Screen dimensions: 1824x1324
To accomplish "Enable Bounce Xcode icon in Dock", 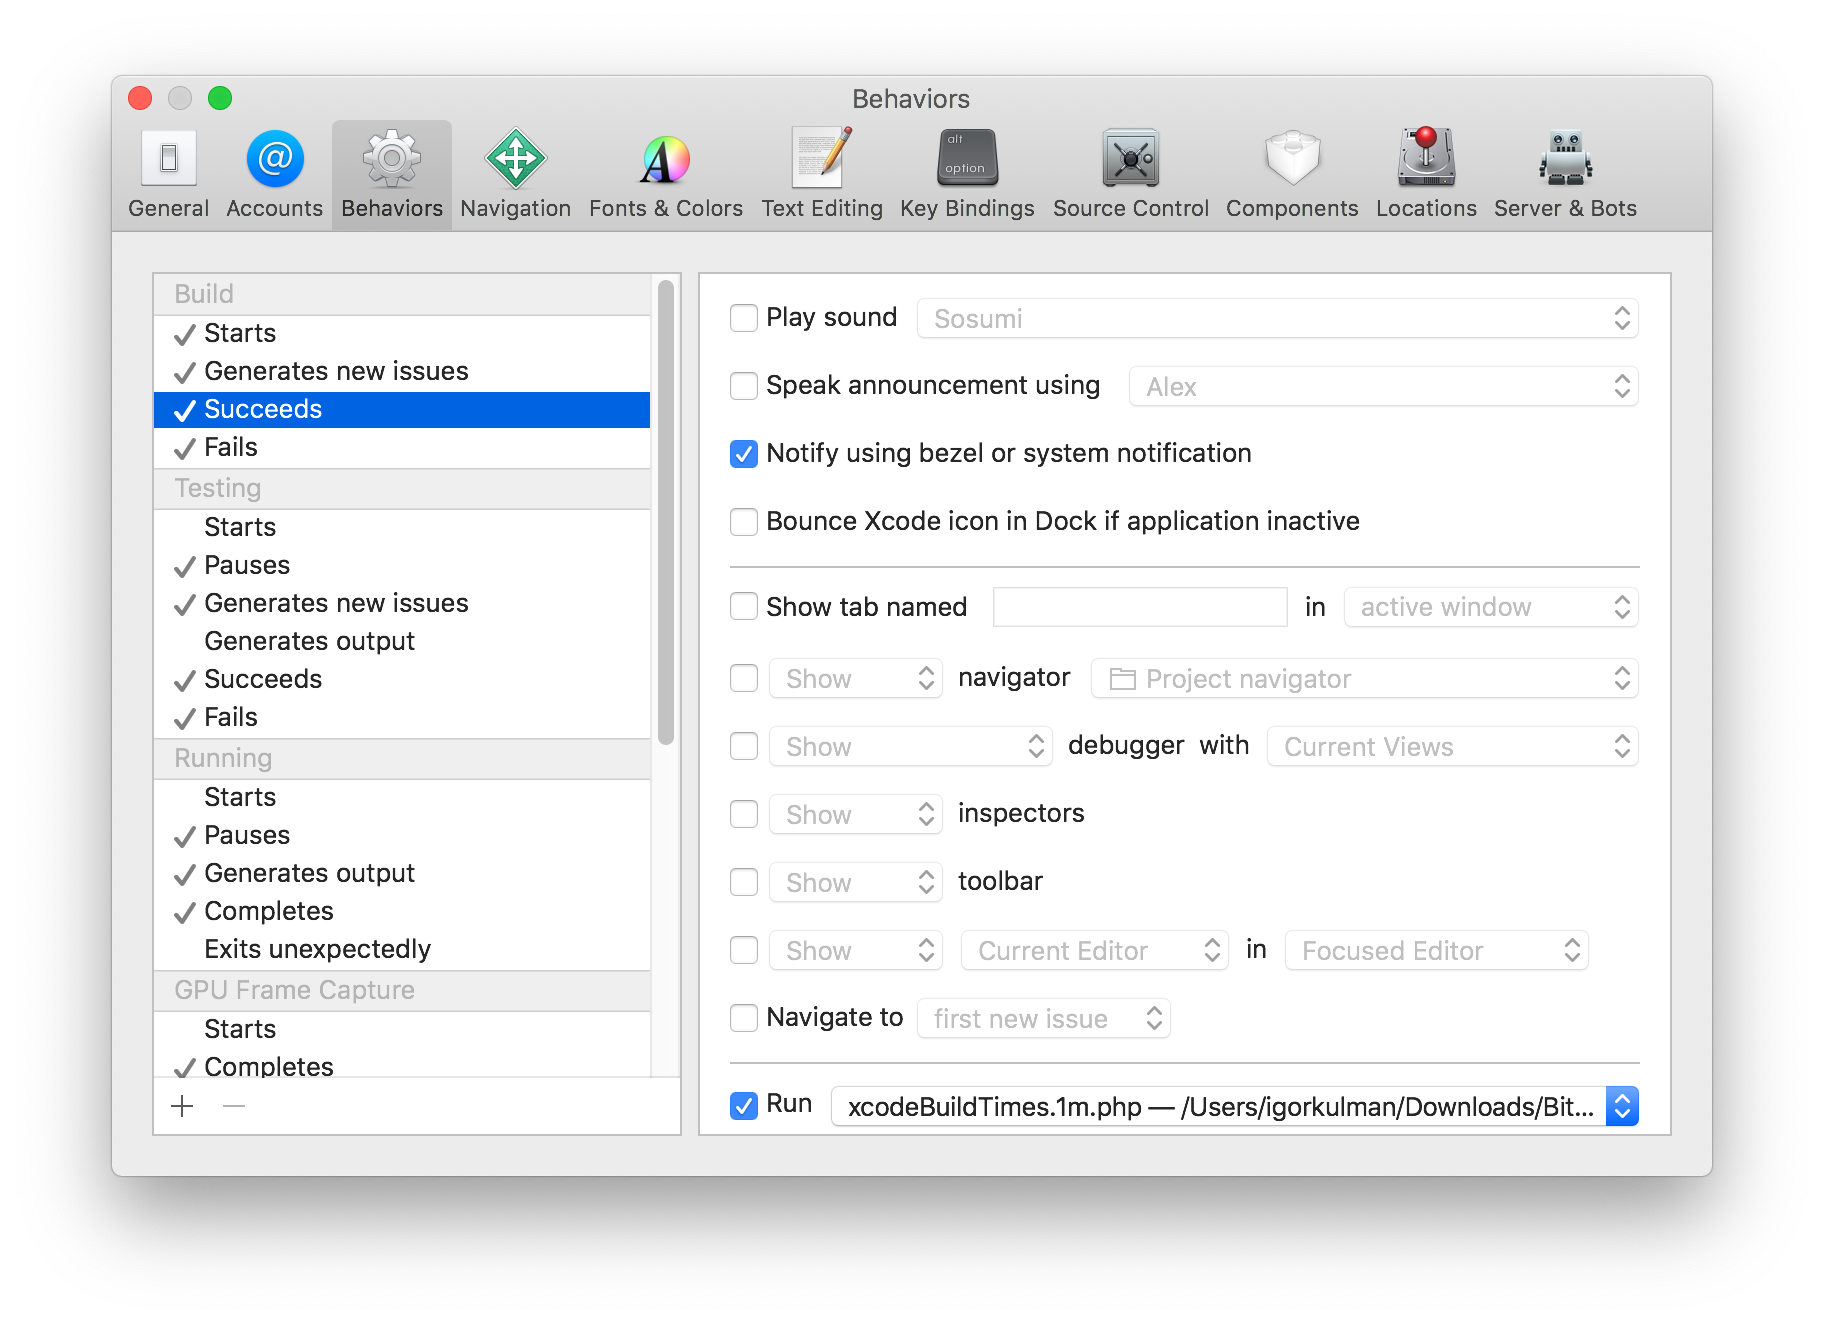I will click(744, 522).
